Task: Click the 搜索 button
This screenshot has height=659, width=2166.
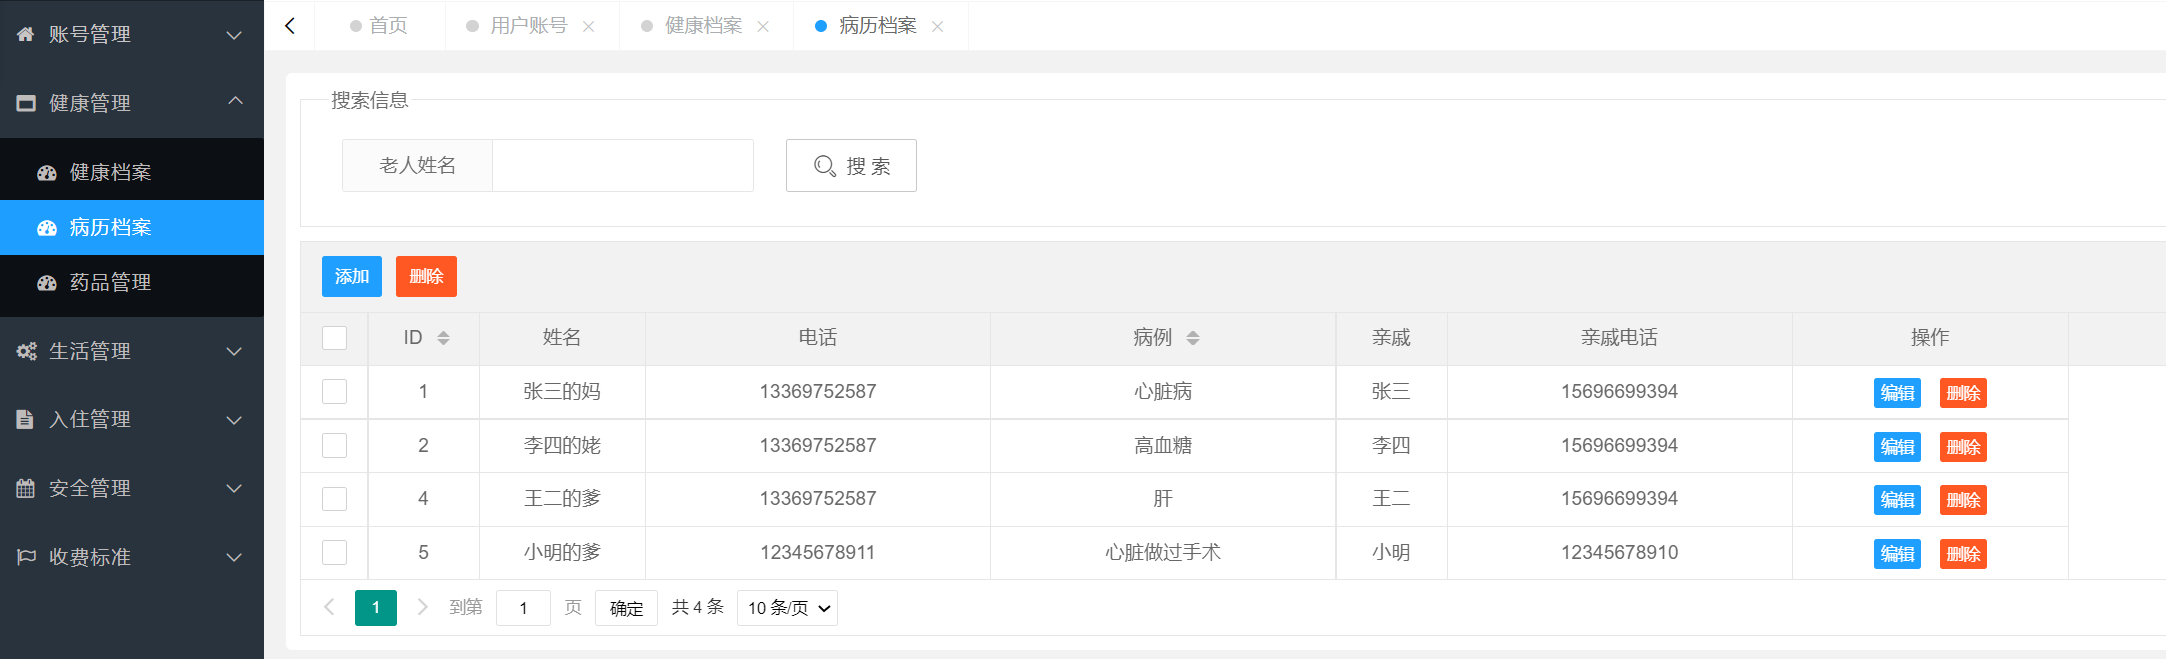Action: (x=851, y=166)
